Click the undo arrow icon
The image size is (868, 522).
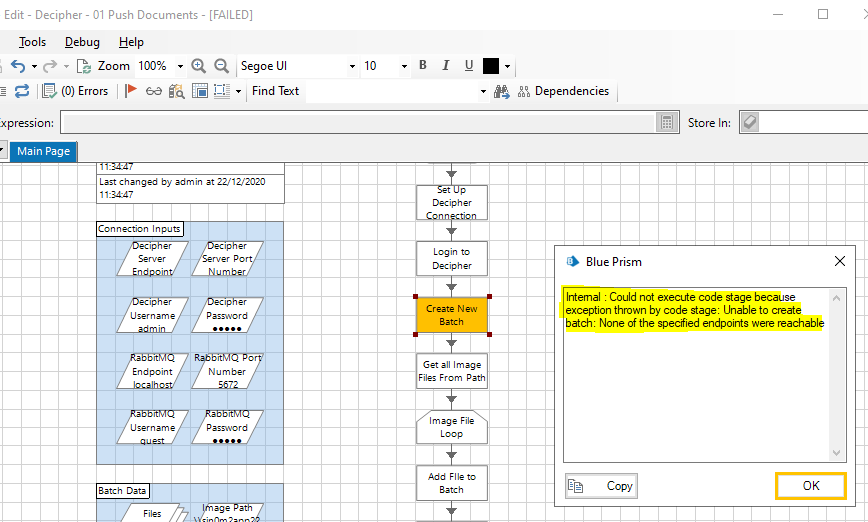click(17, 66)
